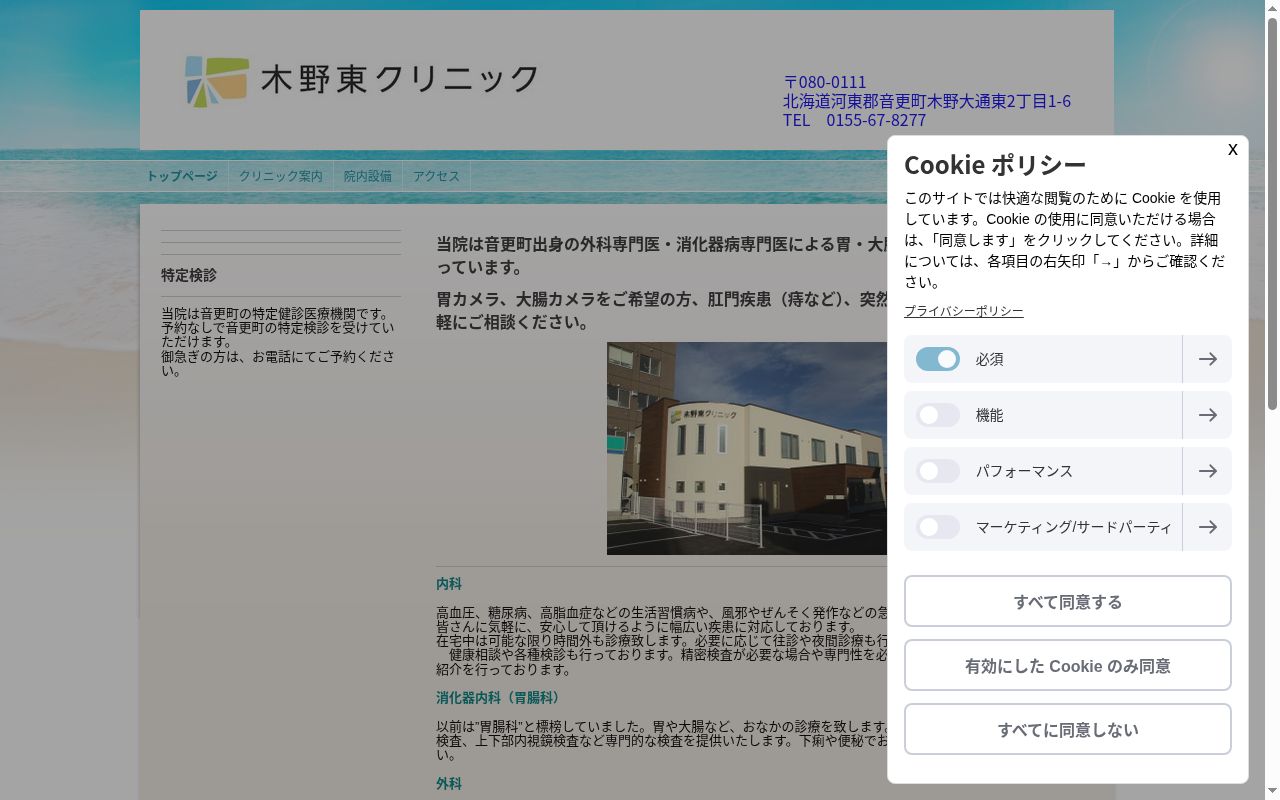Viewport: 1280px width, 800px height.
Task: Click 有効にした Cookie のみ同意 button
Action: [x=1068, y=665]
